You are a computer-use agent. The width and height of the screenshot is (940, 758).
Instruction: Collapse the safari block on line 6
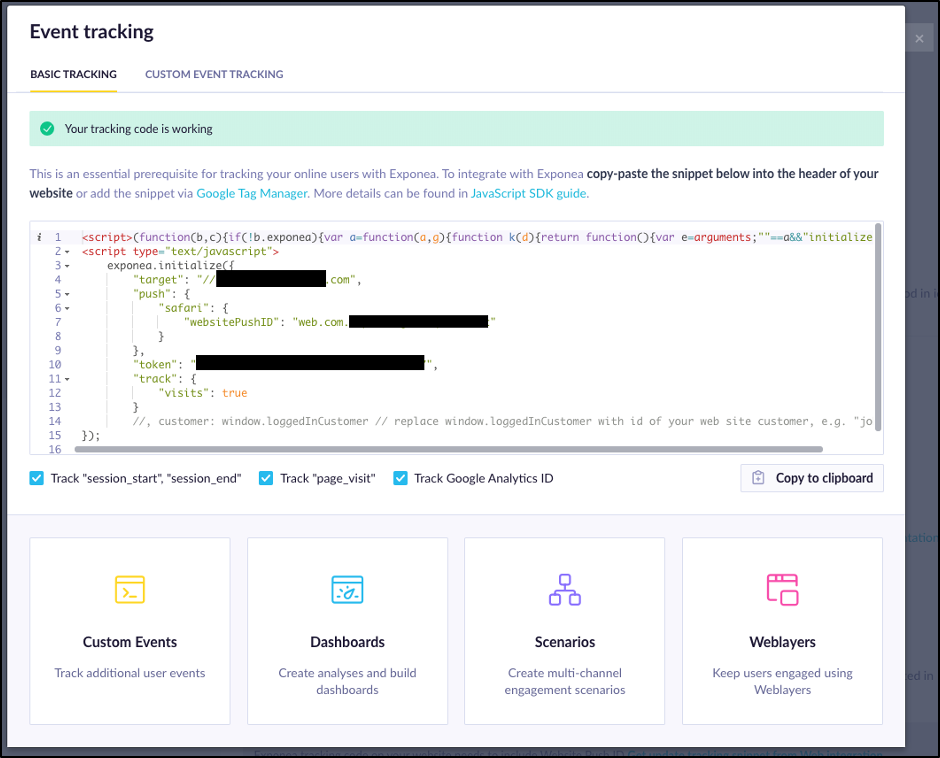click(67, 308)
